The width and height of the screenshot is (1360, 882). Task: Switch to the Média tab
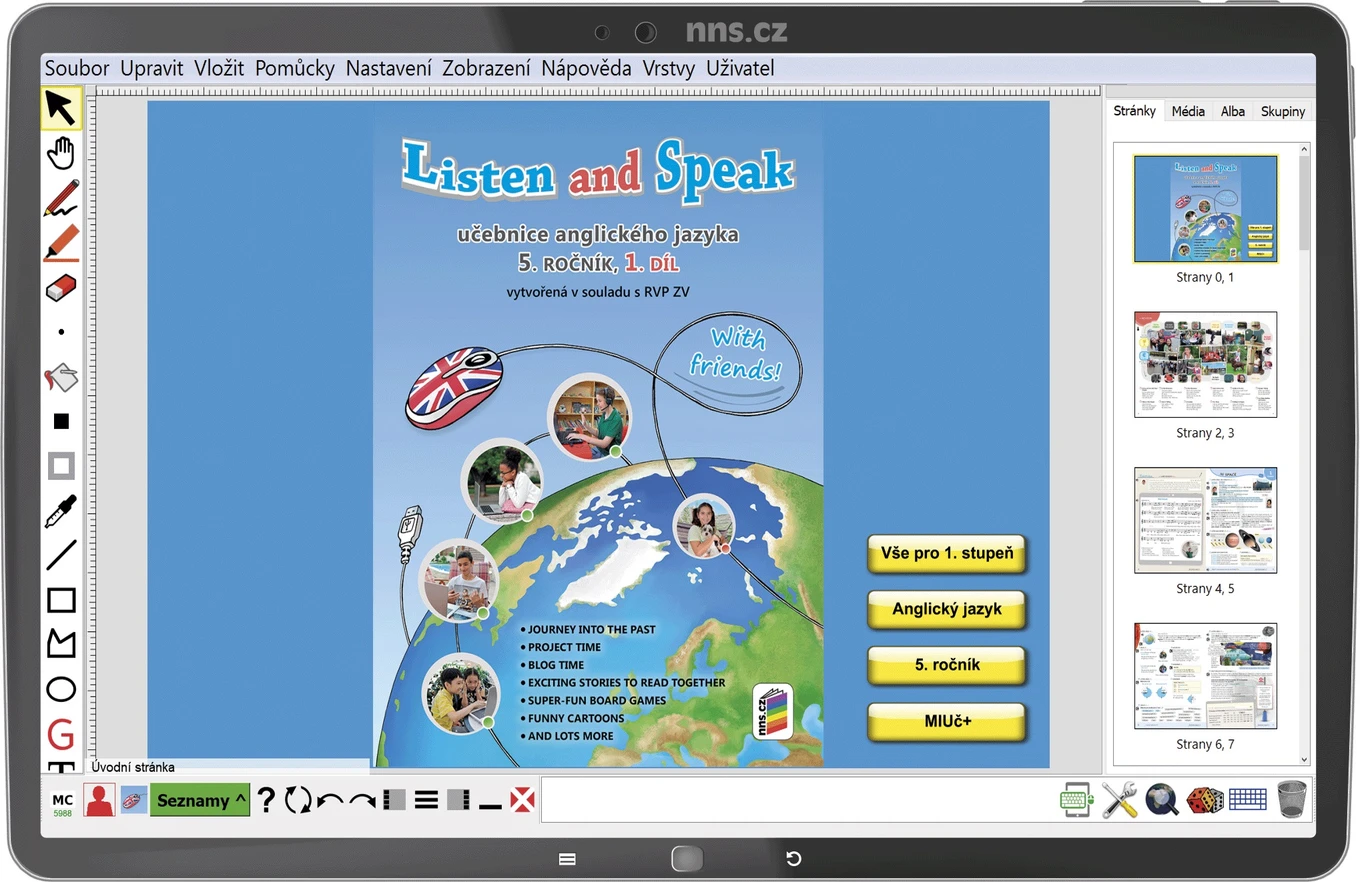pos(1188,111)
